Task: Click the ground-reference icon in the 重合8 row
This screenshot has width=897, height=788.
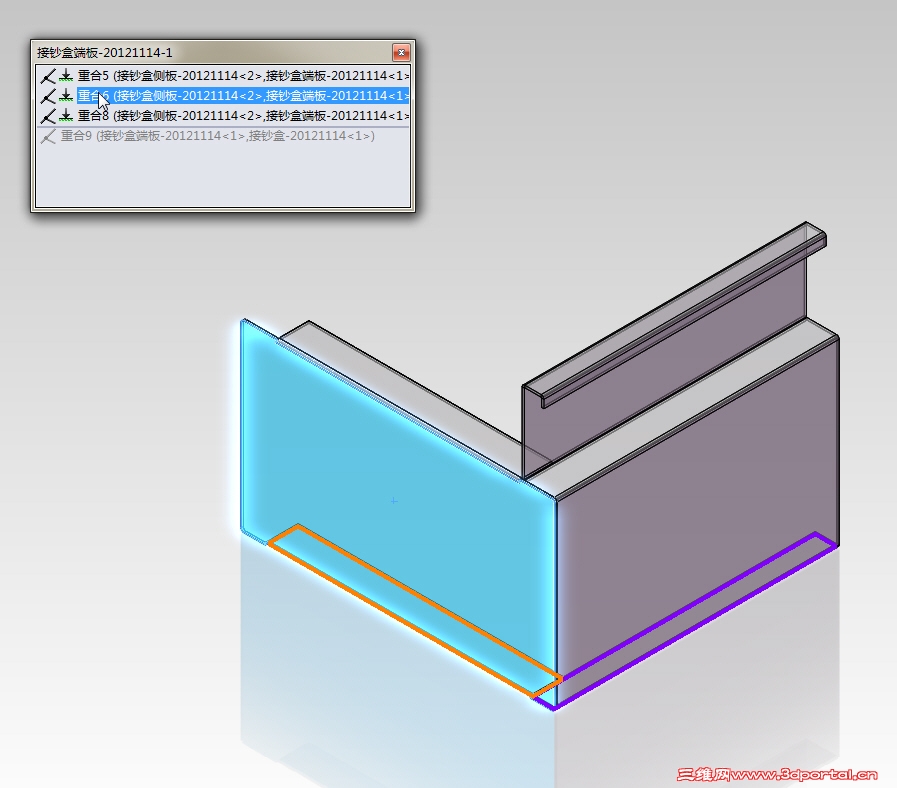Action: tap(66, 116)
